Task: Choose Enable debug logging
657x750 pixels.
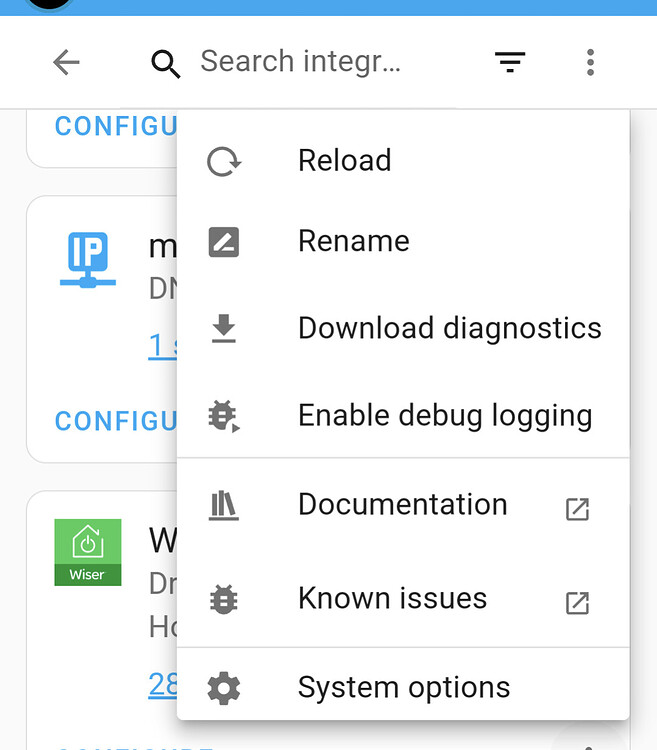Action: (x=403, y=415)
